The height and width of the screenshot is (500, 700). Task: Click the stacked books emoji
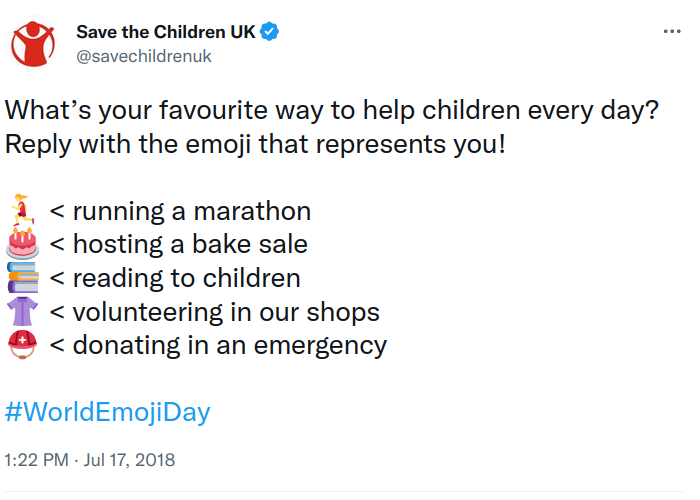coord(23,277)
